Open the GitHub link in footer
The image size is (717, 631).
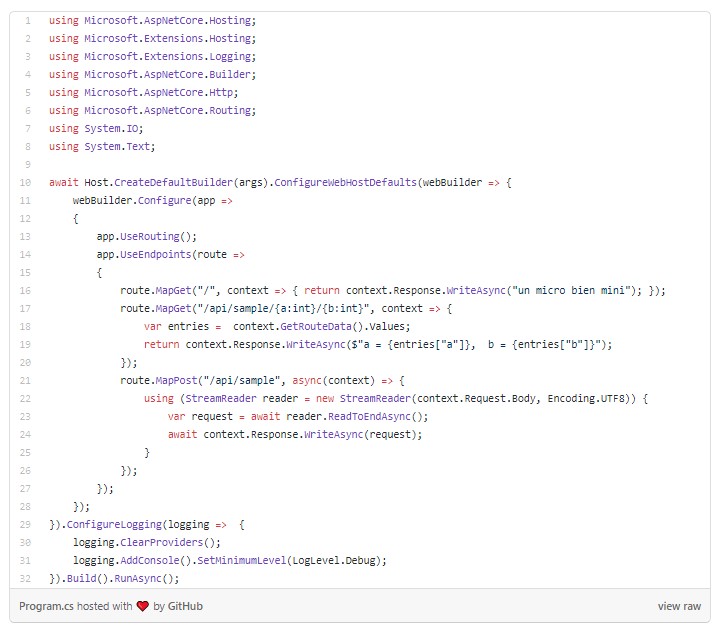(186, 606)
